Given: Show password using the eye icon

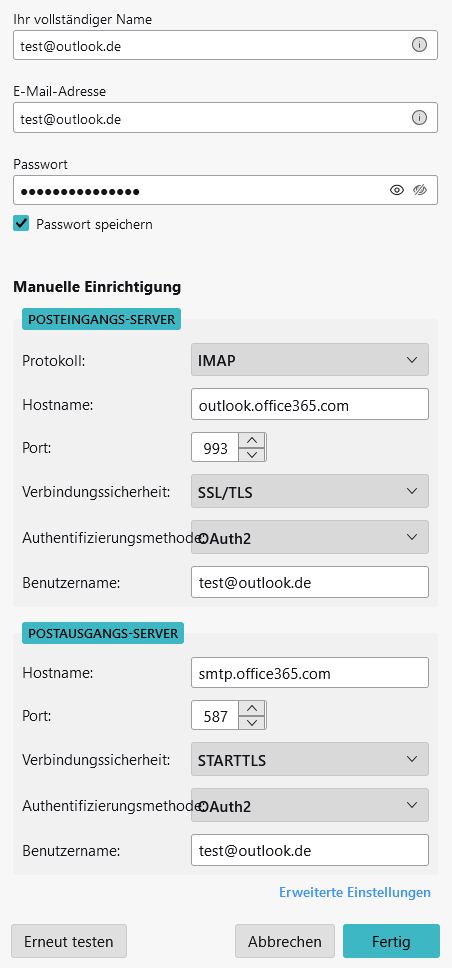Looking at the screenshot, I should click(x=397, y=190).
